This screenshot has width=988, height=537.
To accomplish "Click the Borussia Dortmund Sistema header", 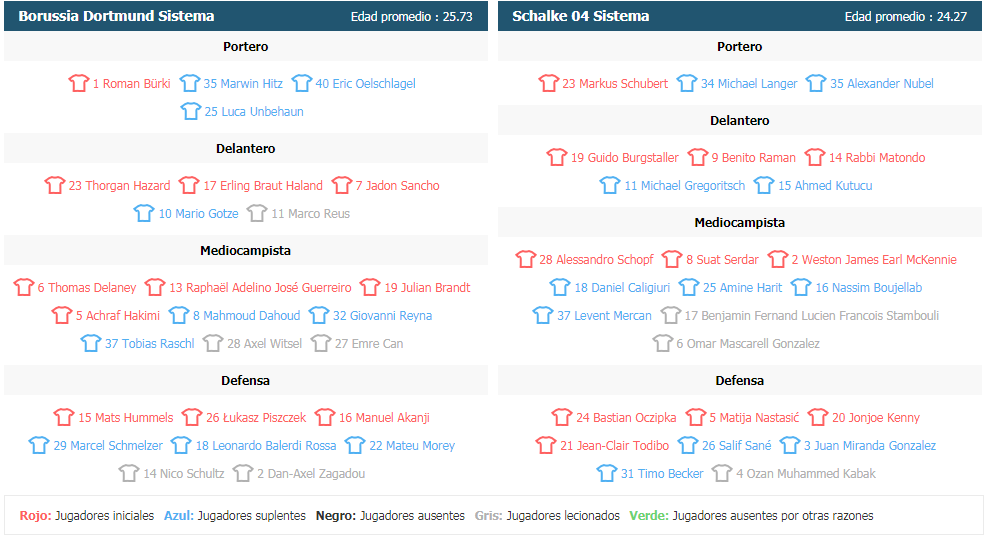I will pyautogui.click(x=116, y=16).
